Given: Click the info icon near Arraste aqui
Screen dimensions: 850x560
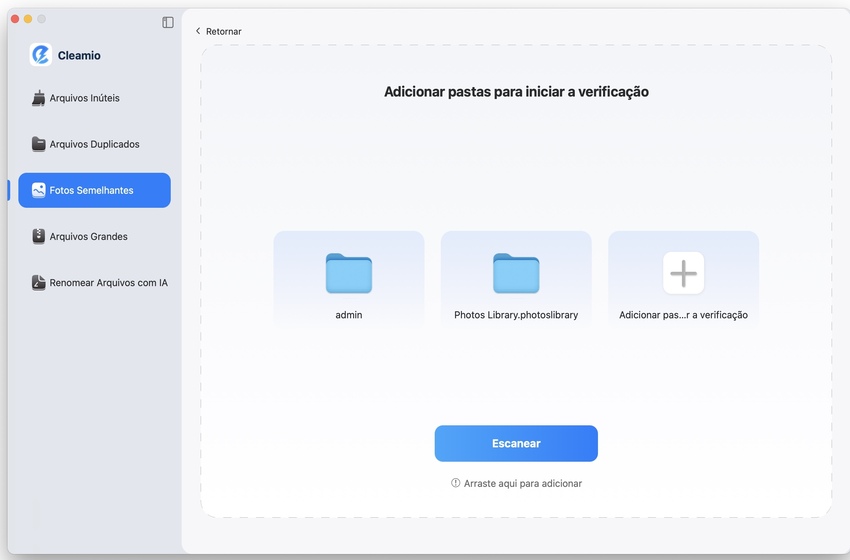Looking at the screenshot, I should click(x=455, y=483).
